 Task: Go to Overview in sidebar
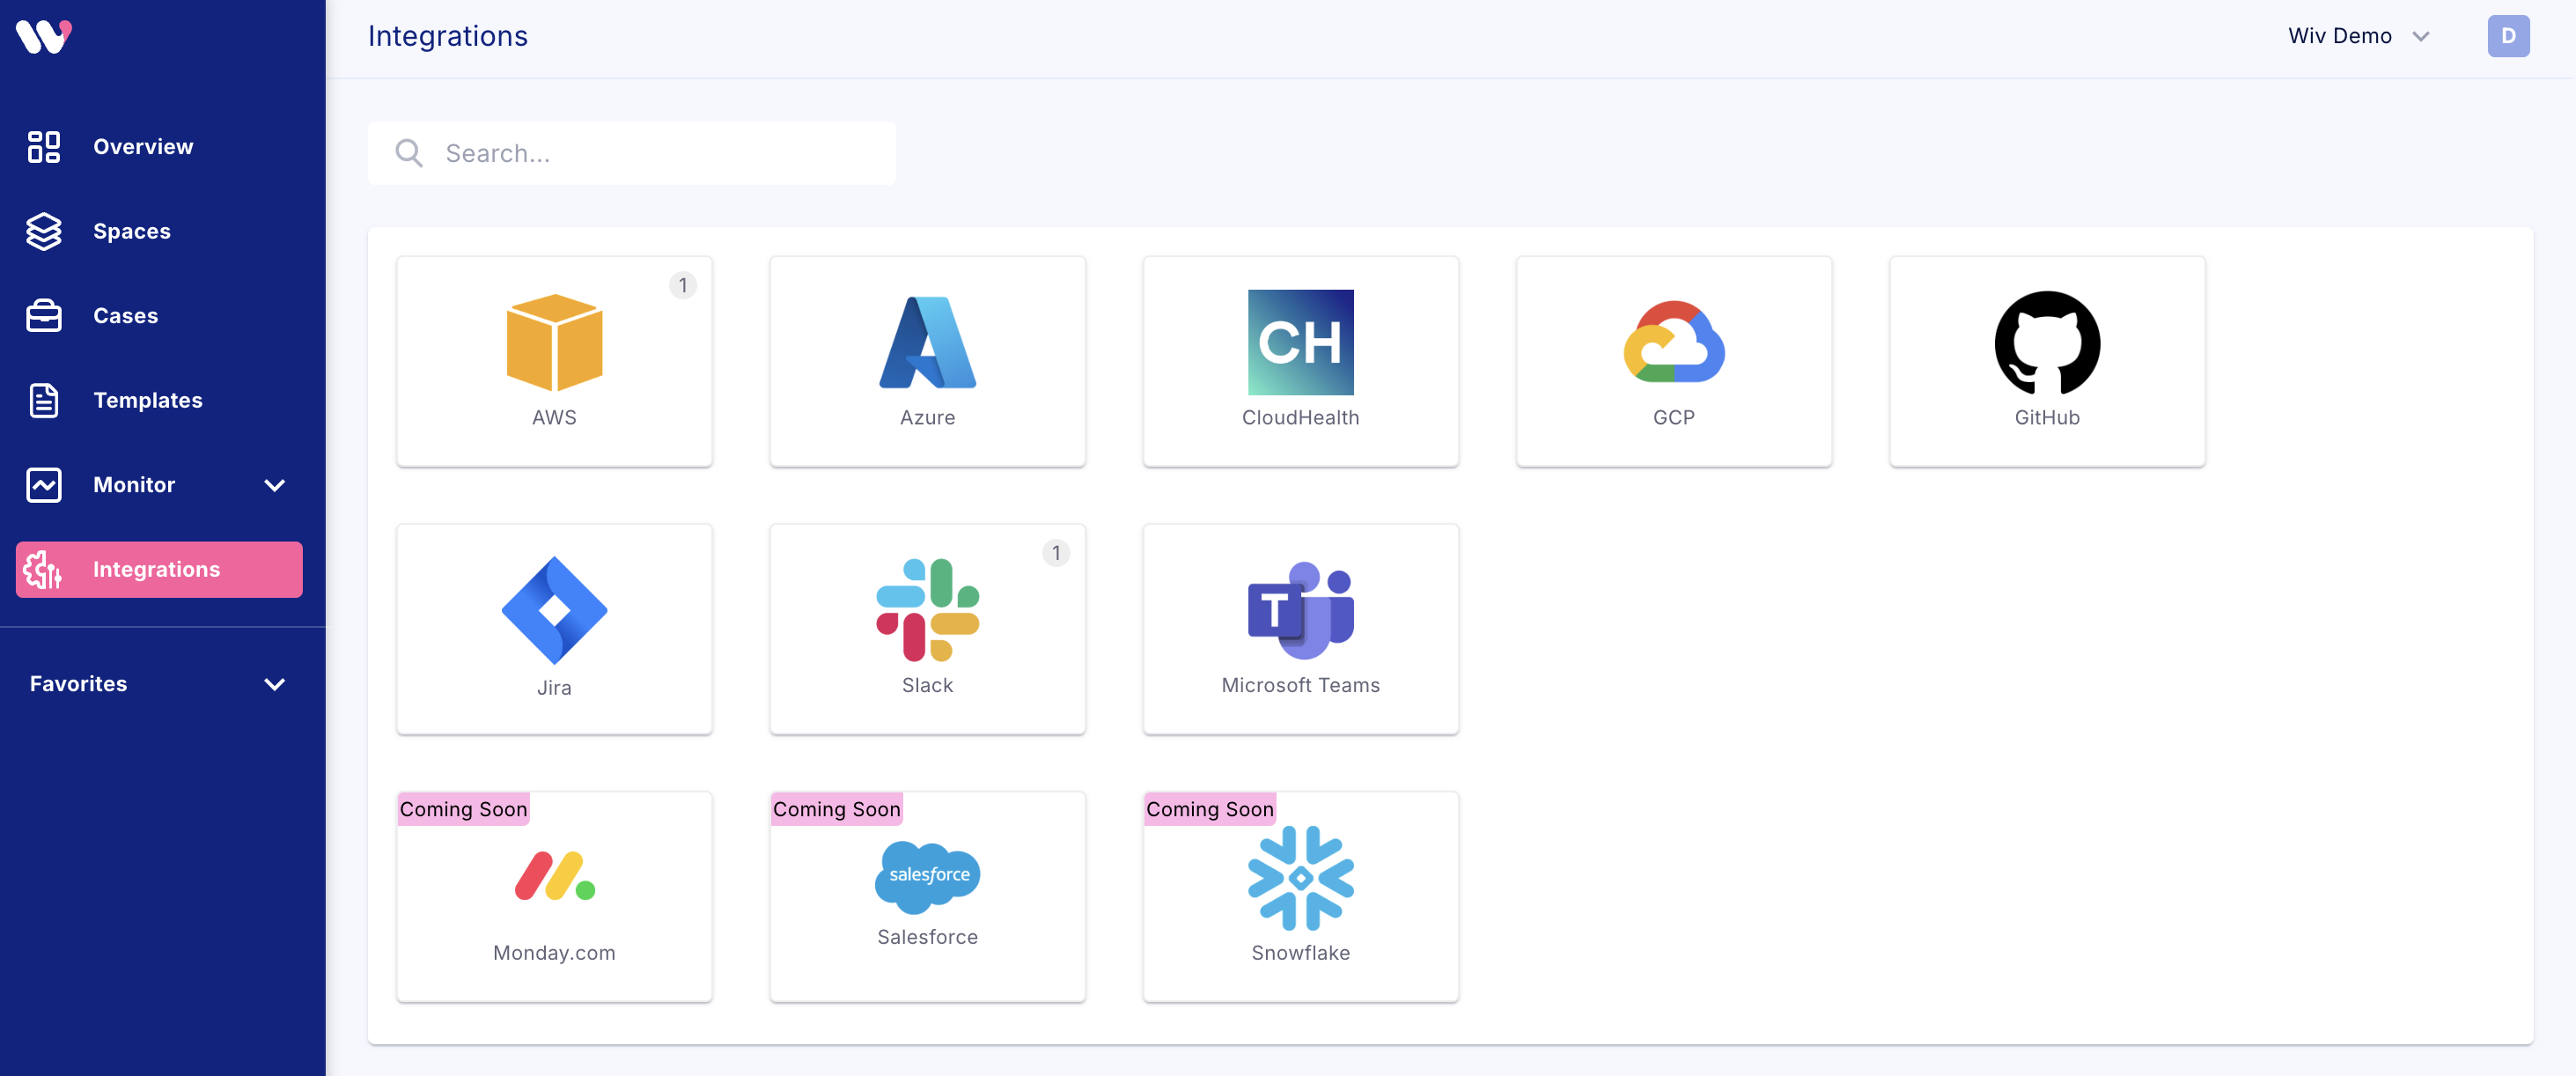(x=143, y=147)
